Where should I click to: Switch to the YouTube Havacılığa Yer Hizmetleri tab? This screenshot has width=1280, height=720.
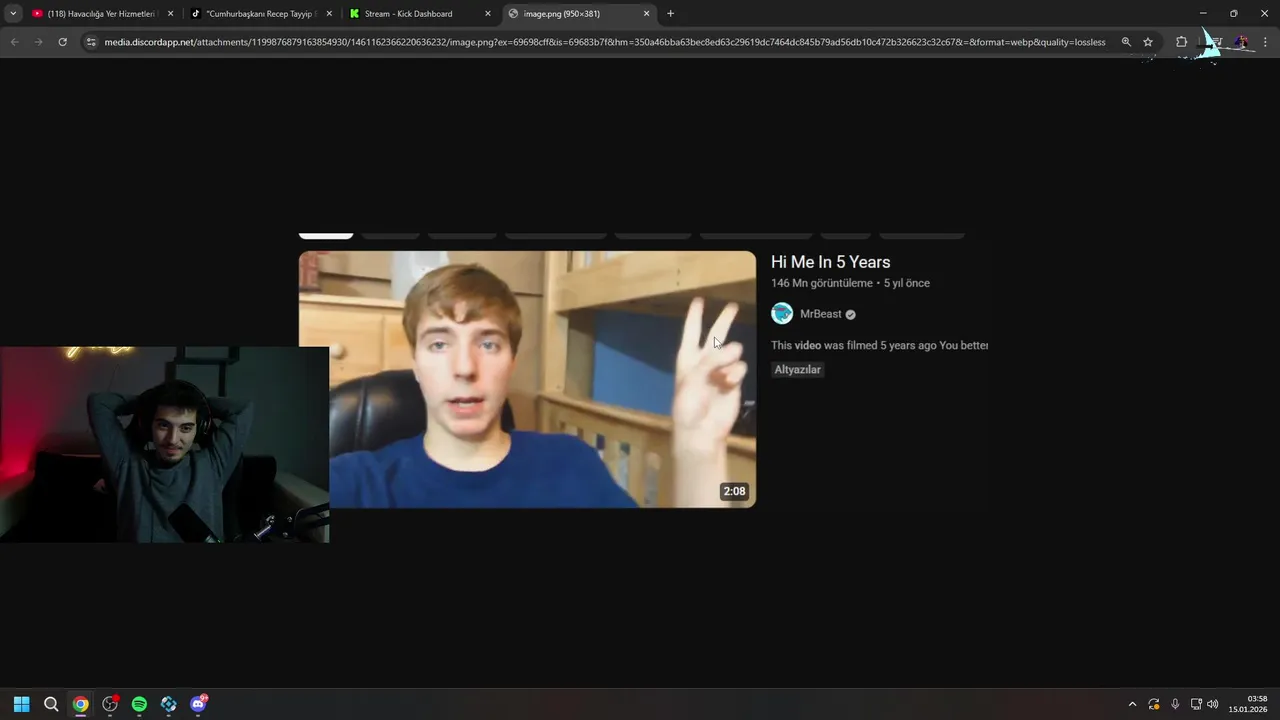coord(102,14)
